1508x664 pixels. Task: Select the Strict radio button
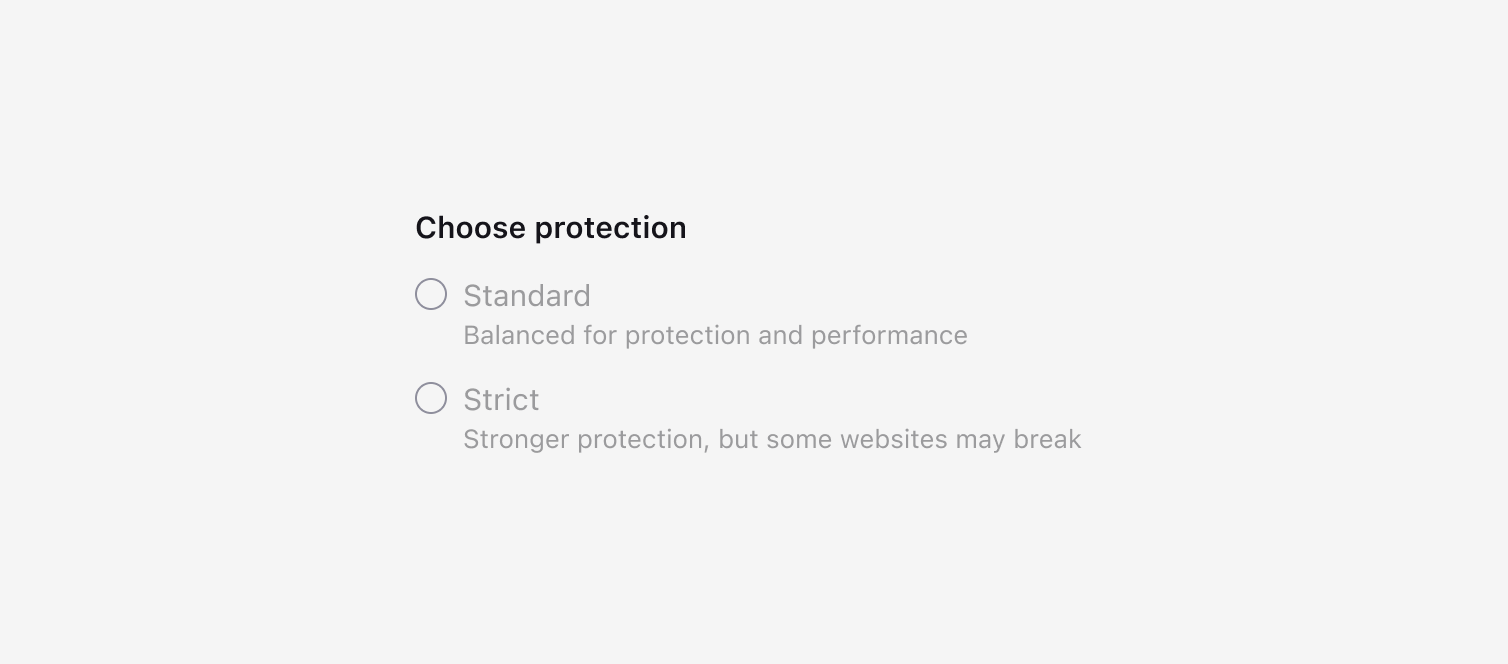click(431, 398)
